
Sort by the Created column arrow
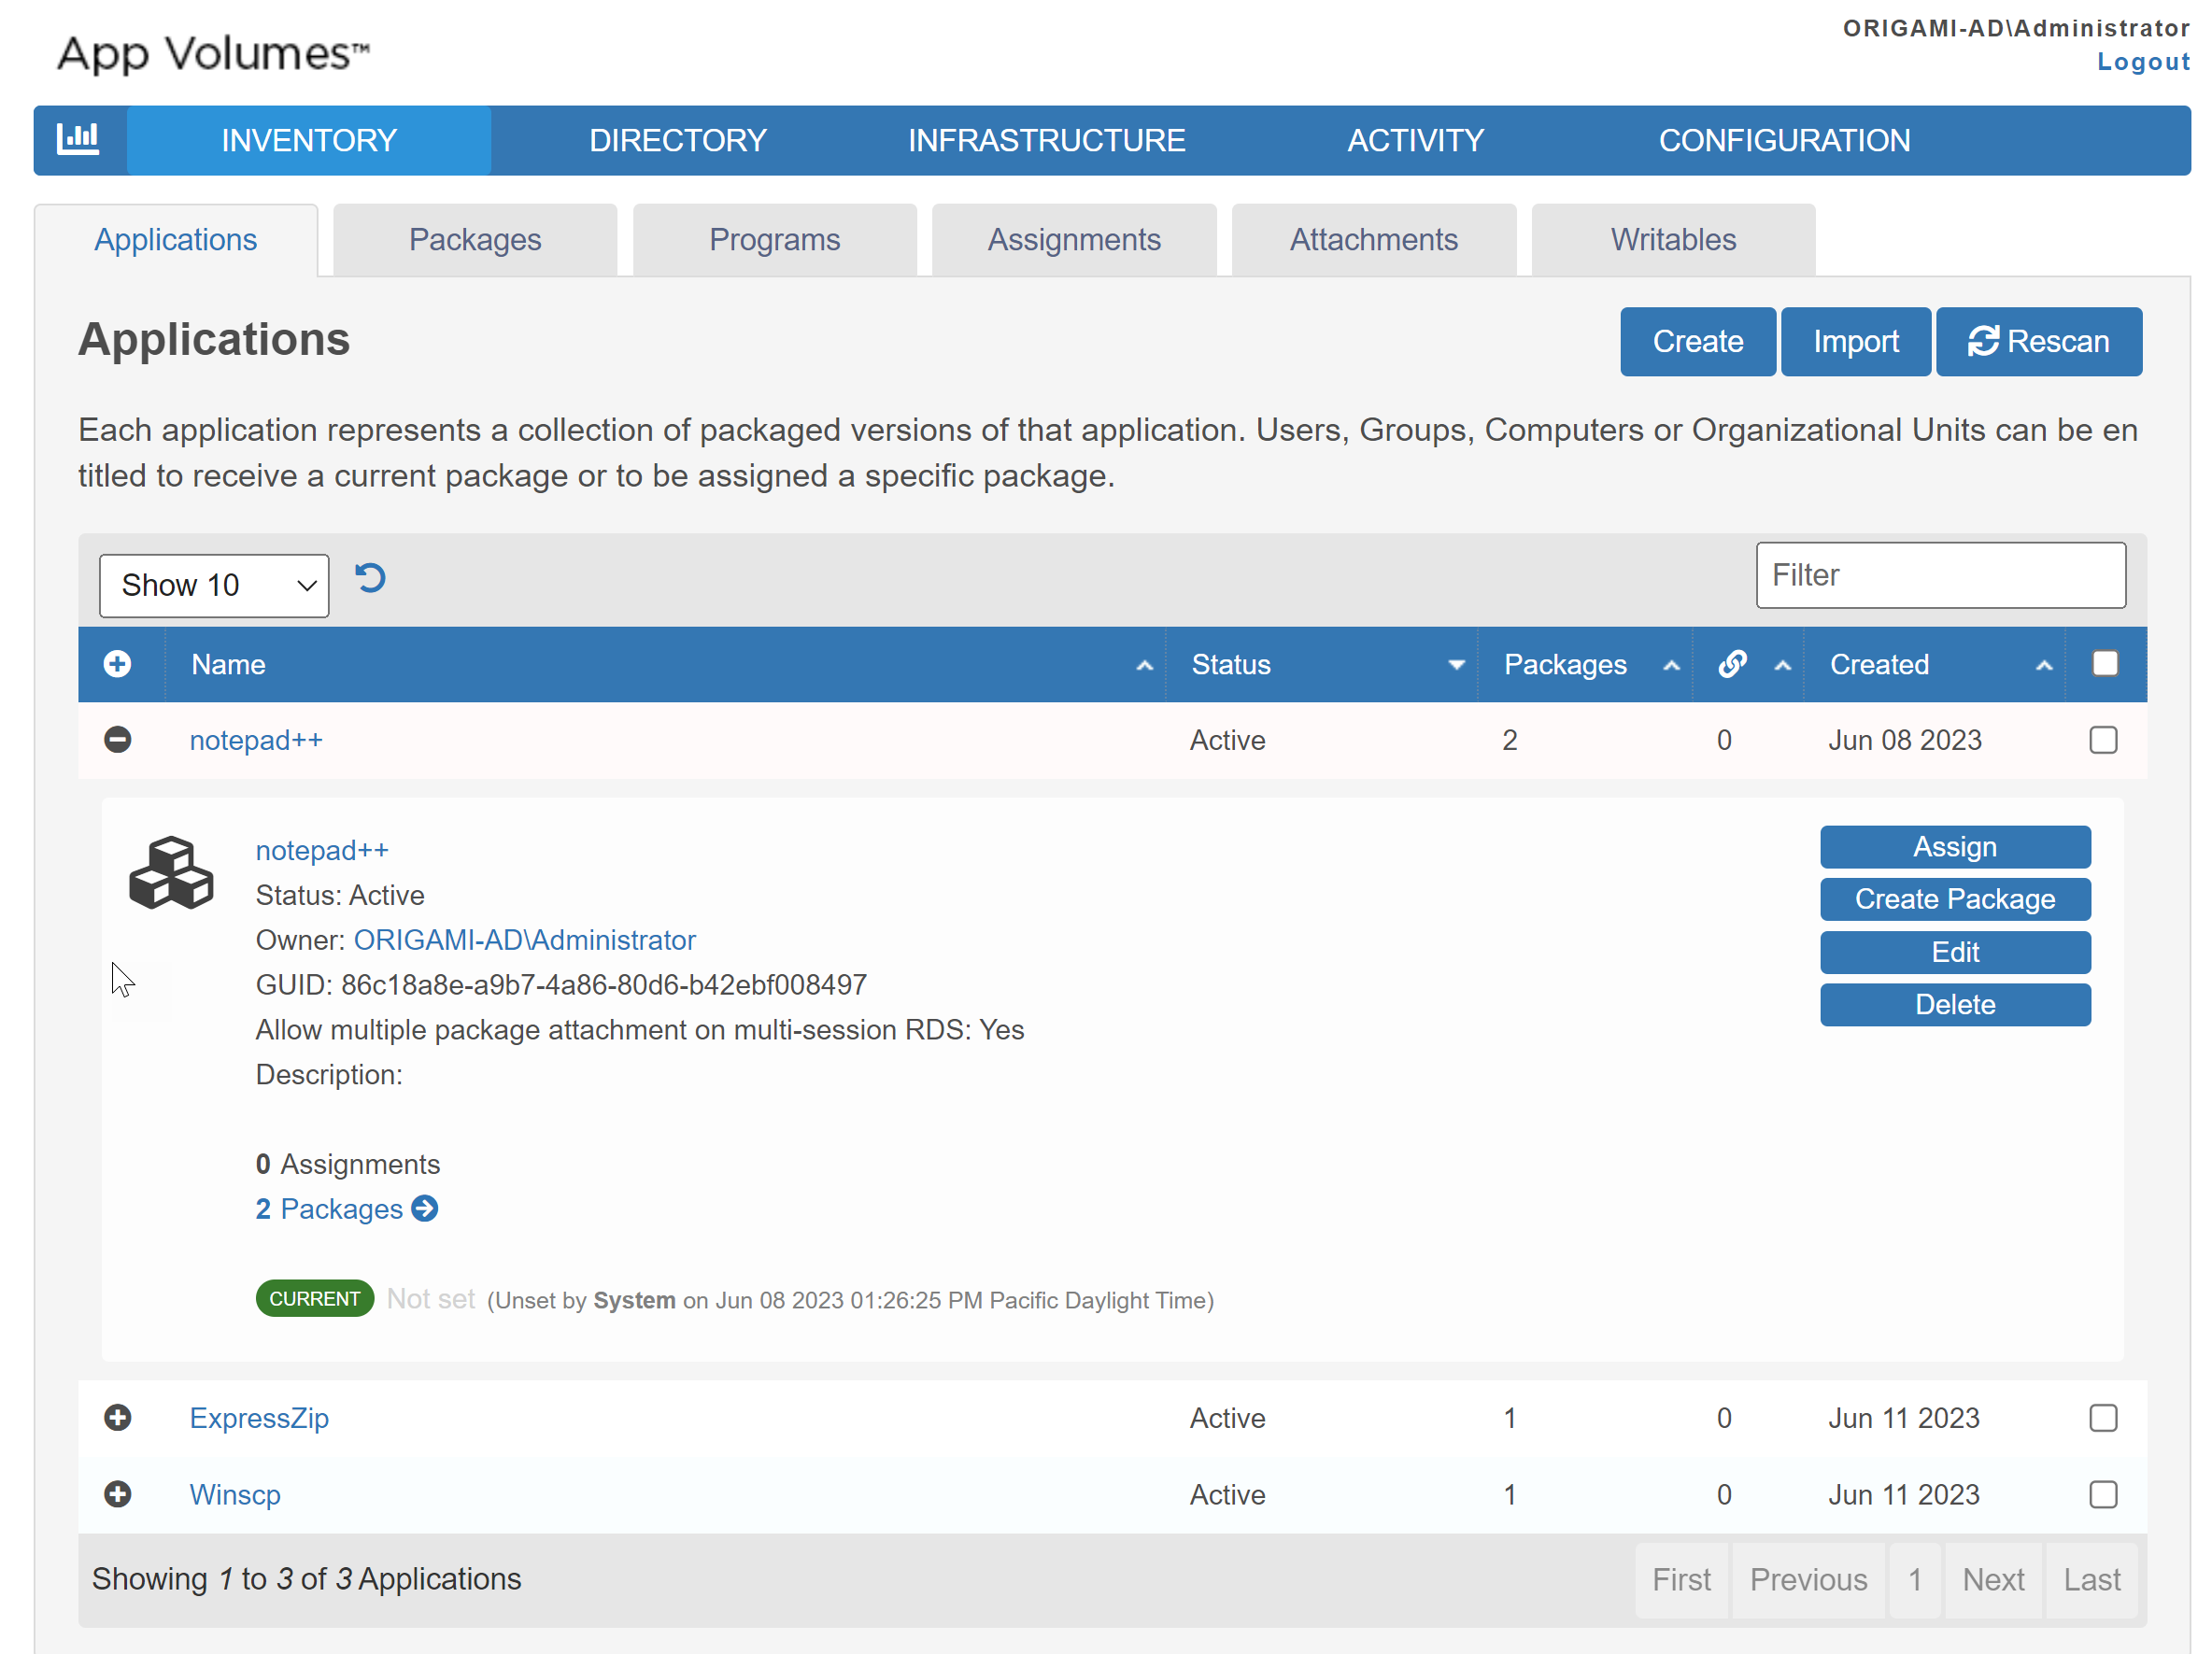click(2044, 666)
